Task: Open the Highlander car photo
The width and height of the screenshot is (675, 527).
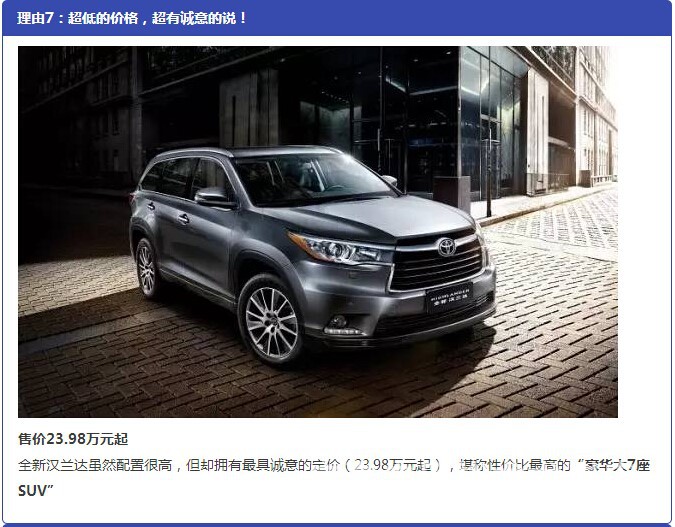Action: [x=318, y=232]
